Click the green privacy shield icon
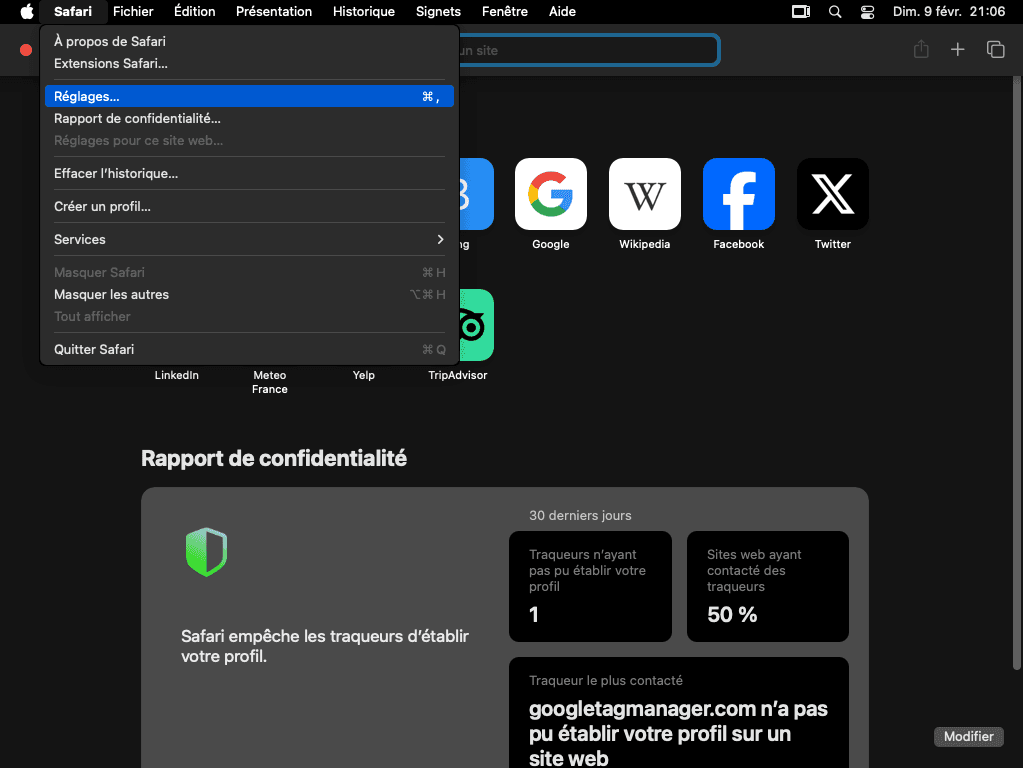This screenshot has width=1023, height=768. point(206,552)
